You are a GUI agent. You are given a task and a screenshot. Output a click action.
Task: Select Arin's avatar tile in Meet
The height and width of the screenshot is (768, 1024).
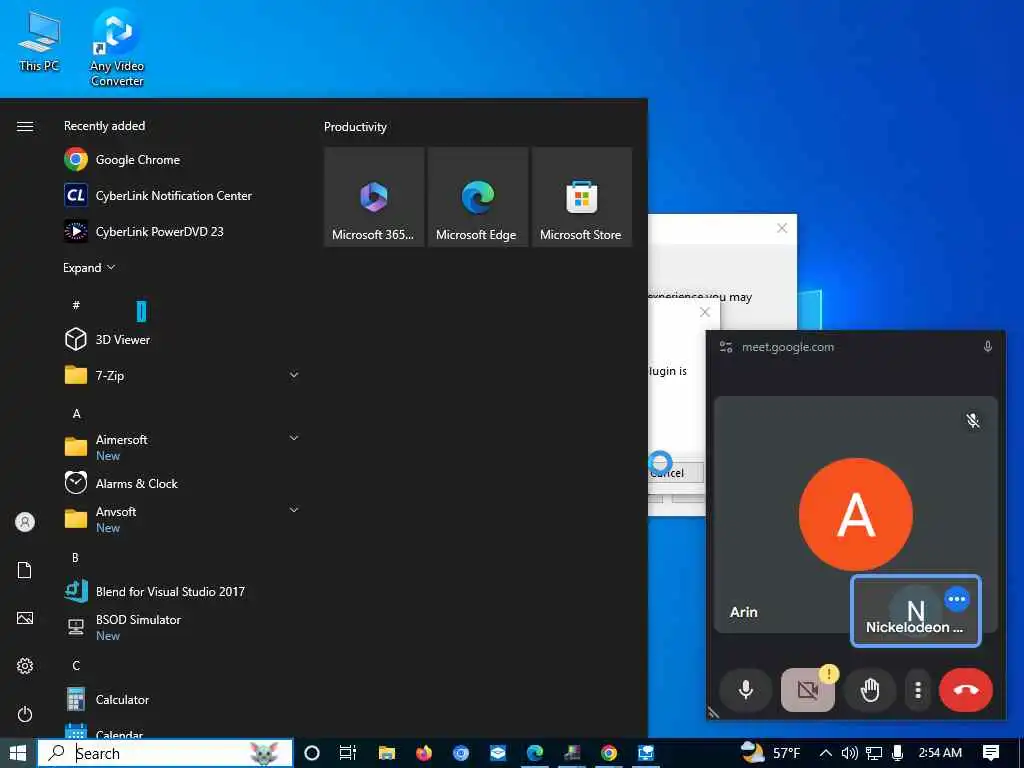[856, 515]
